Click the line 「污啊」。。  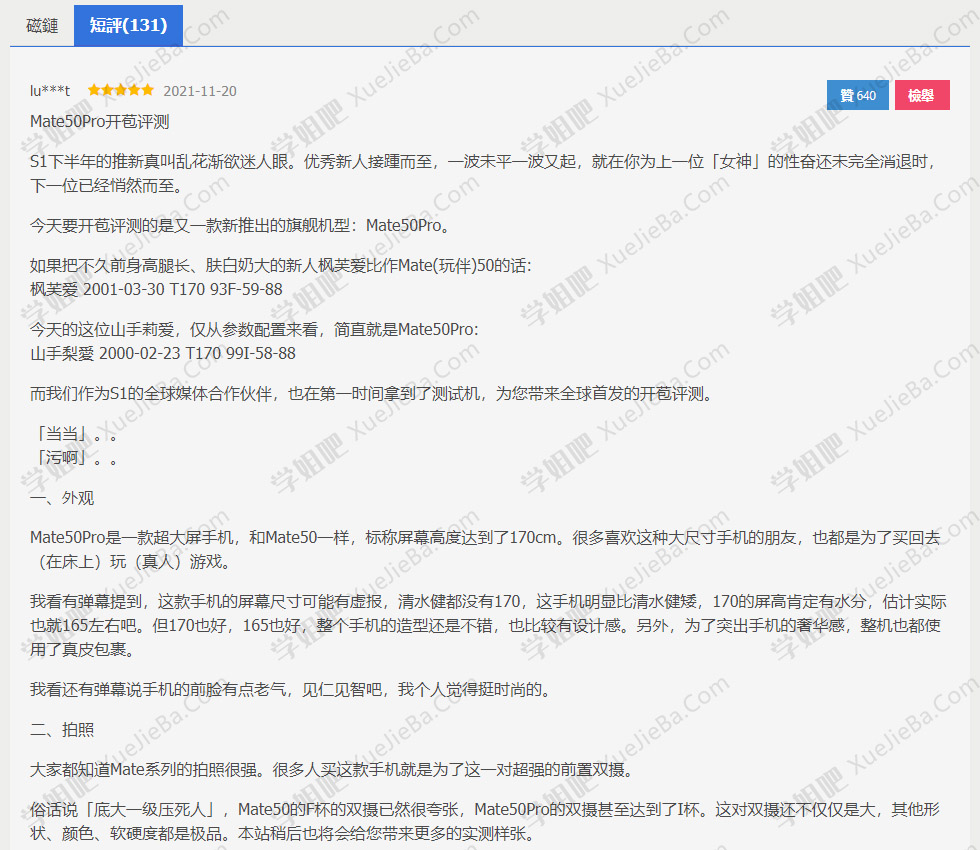click(75, 458)
